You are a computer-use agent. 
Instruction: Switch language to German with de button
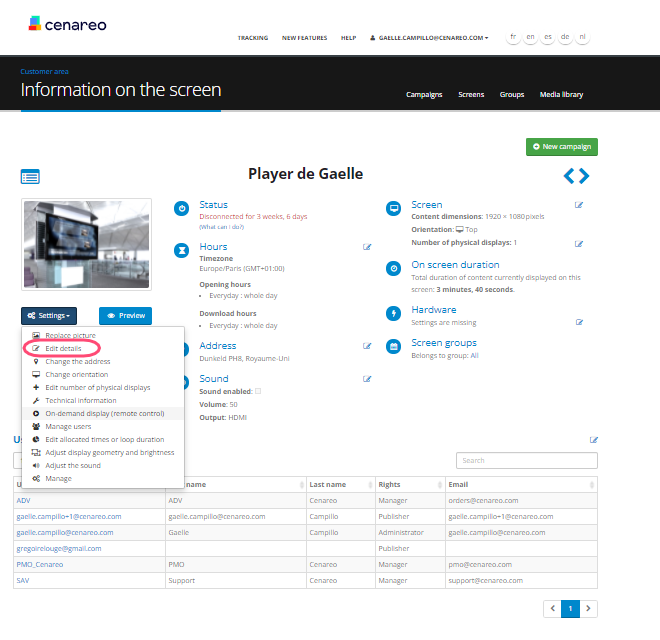click(565, 37)
